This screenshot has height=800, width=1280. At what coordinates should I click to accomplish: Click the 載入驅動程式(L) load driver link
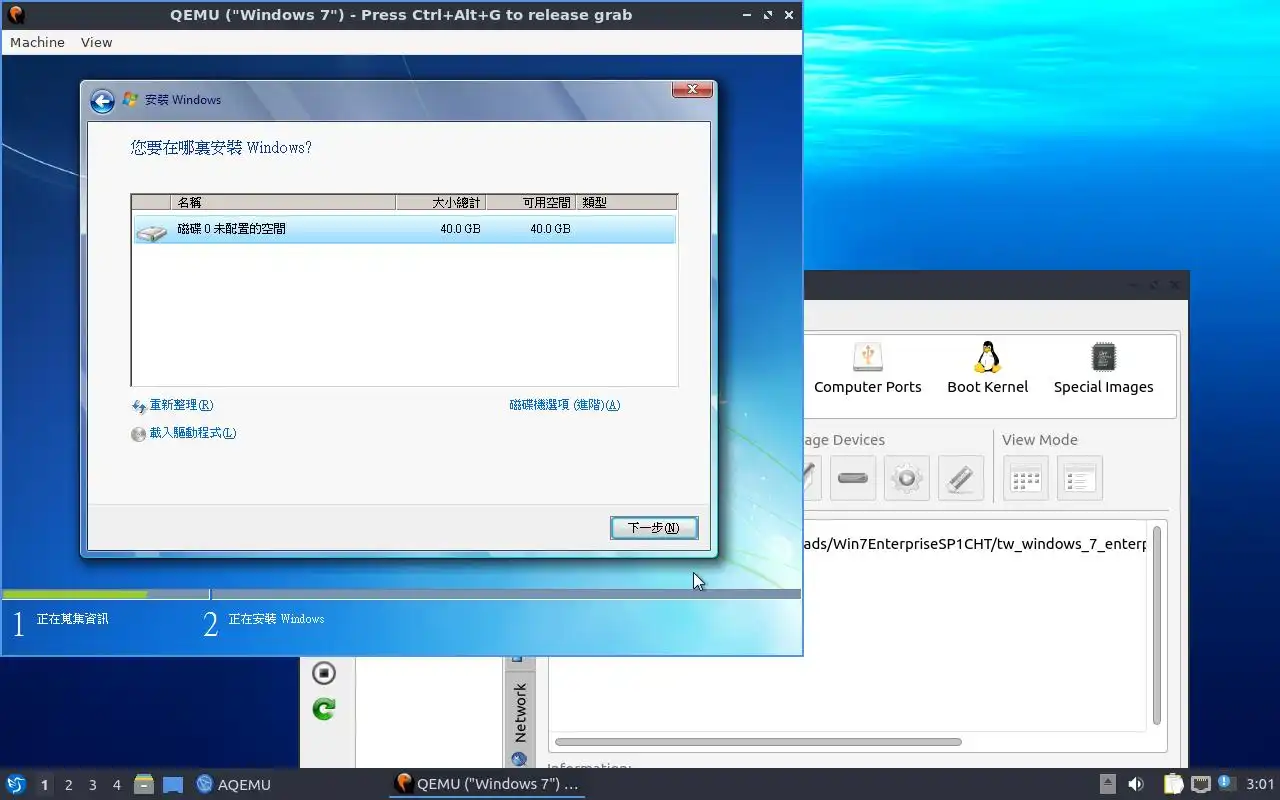click(x=193, y=433)
